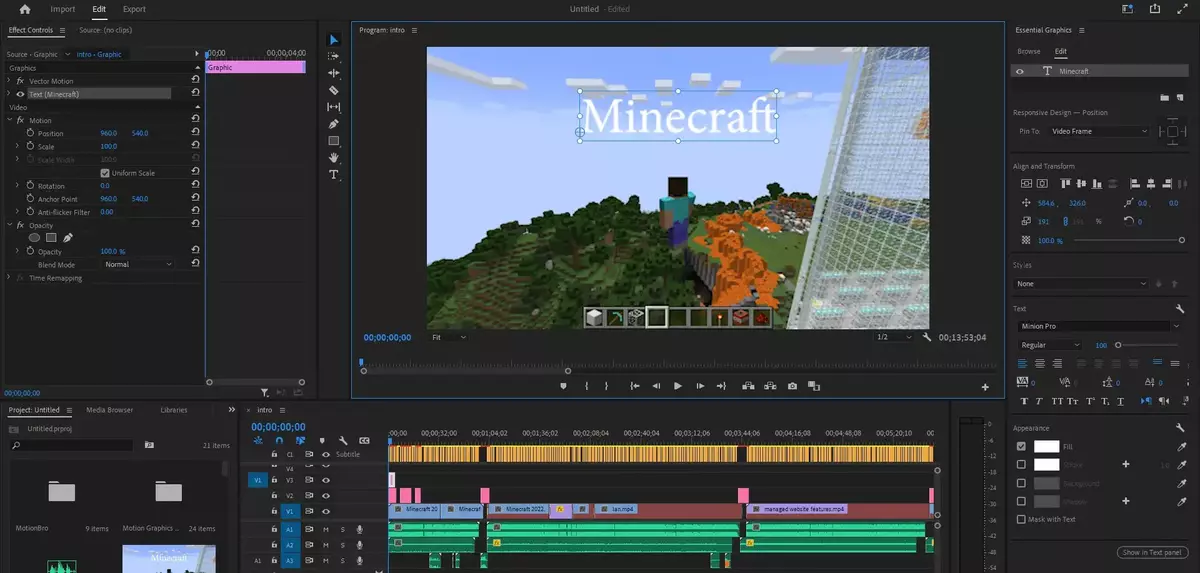Hide the Minecraft layer in Essential Graphics
1200x573 pixels.
coord(1020,72)
